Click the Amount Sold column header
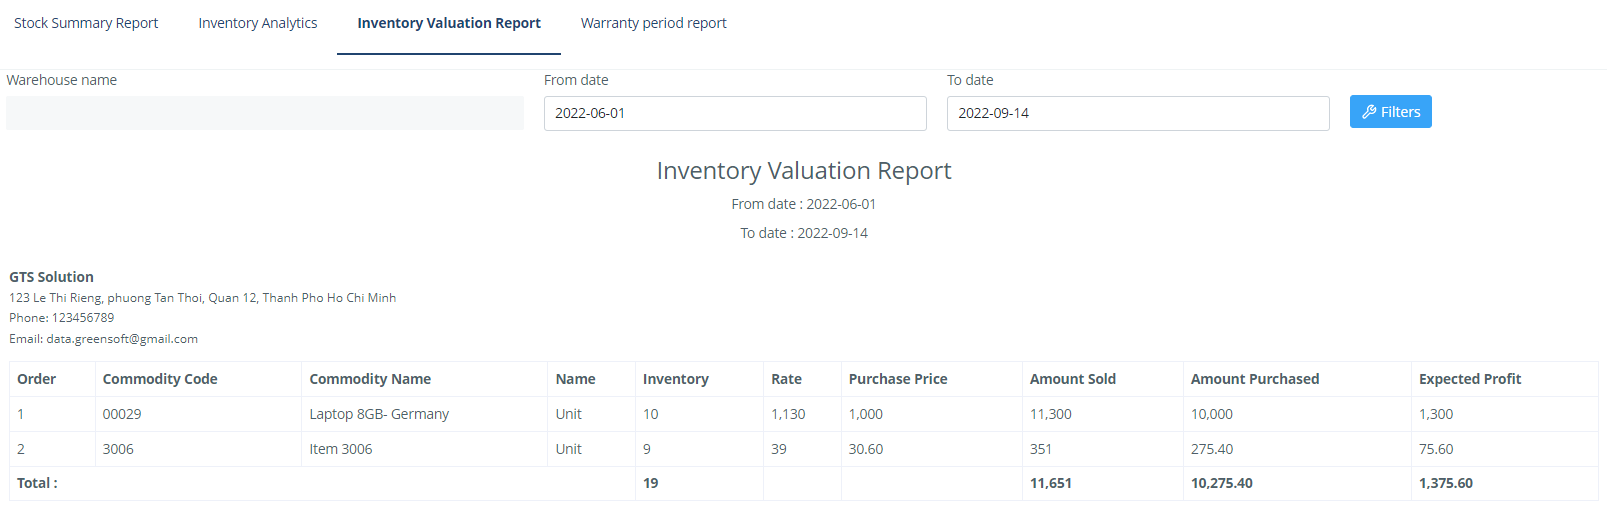The width and height of the screenshot is (1607, 529). point(1073,379)
